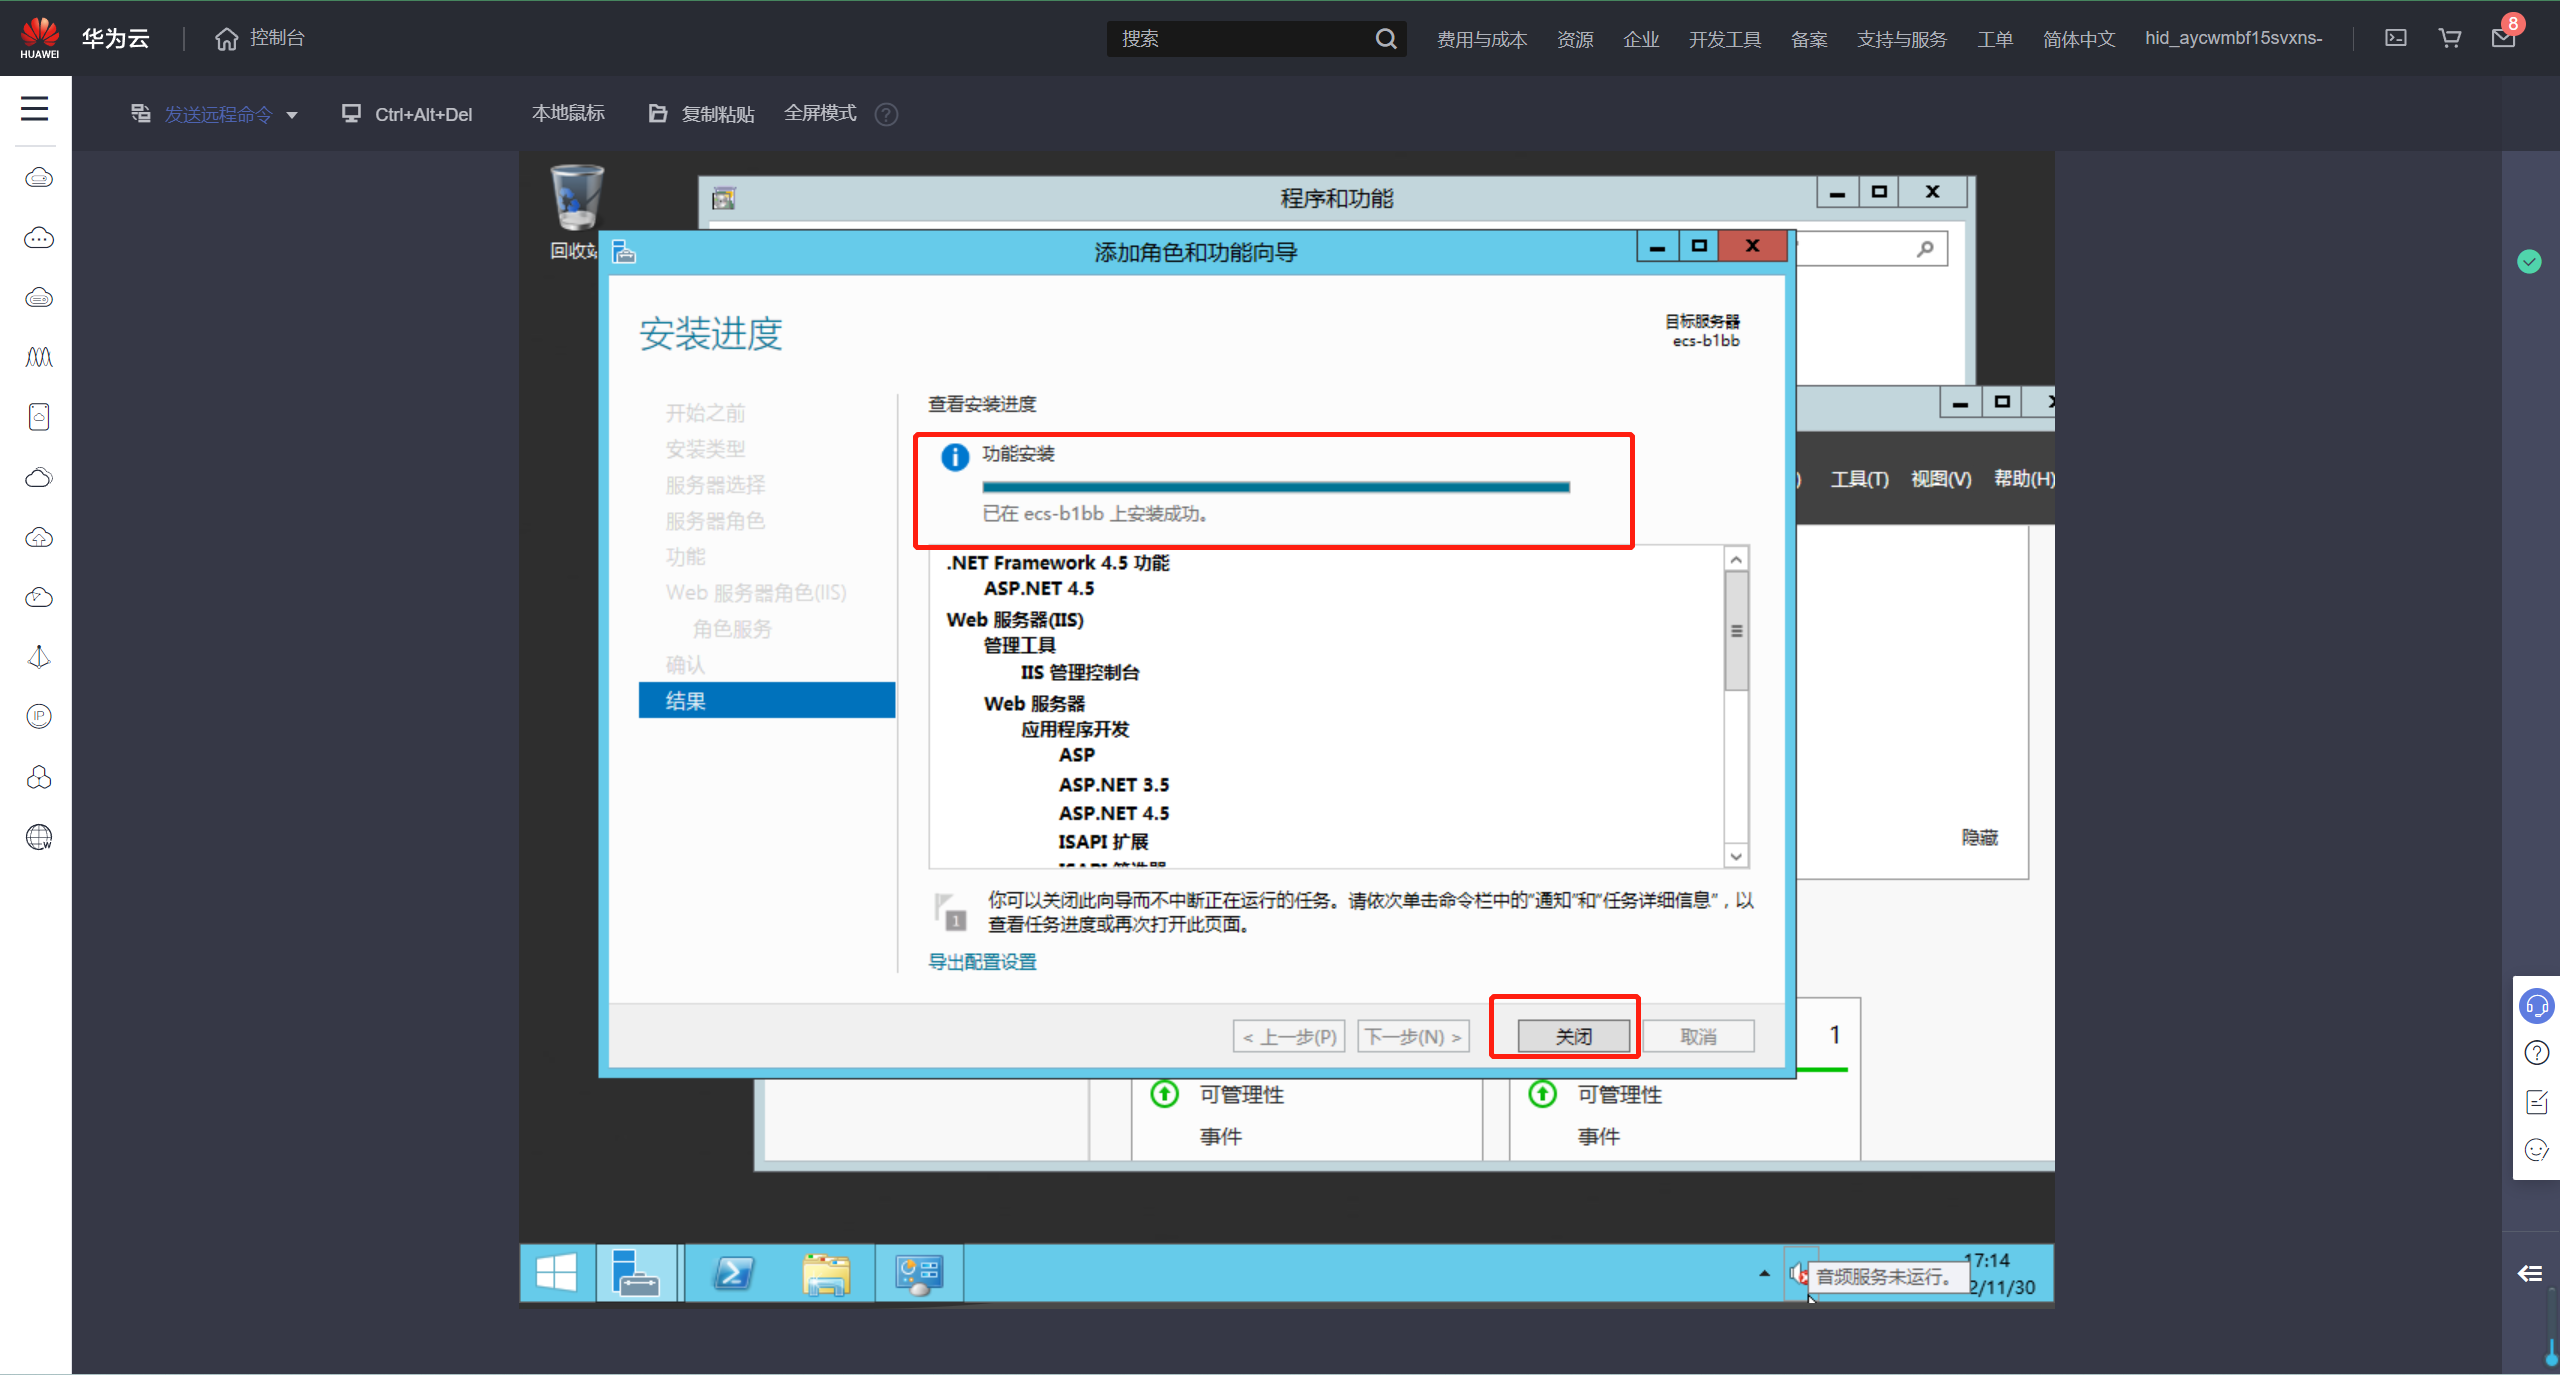Click the notification flag icon in wizard
2560x1375 pixels.
pos(950,911)
